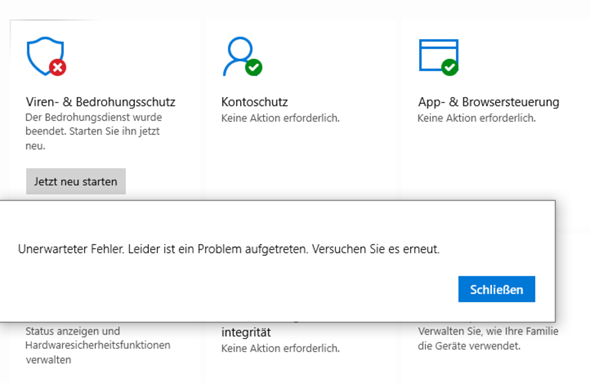
Task: Open the Viren- & Bedrohungsschutz heading
Action: tap(100, 102)
